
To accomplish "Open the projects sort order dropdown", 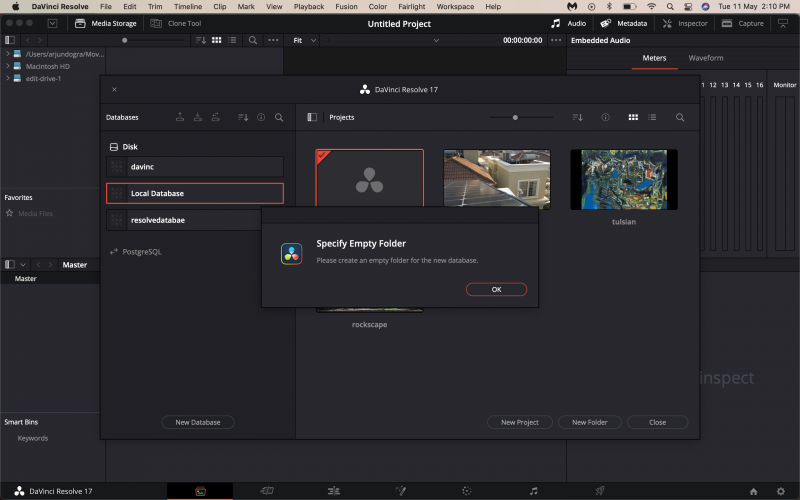I will coord(577,117).
